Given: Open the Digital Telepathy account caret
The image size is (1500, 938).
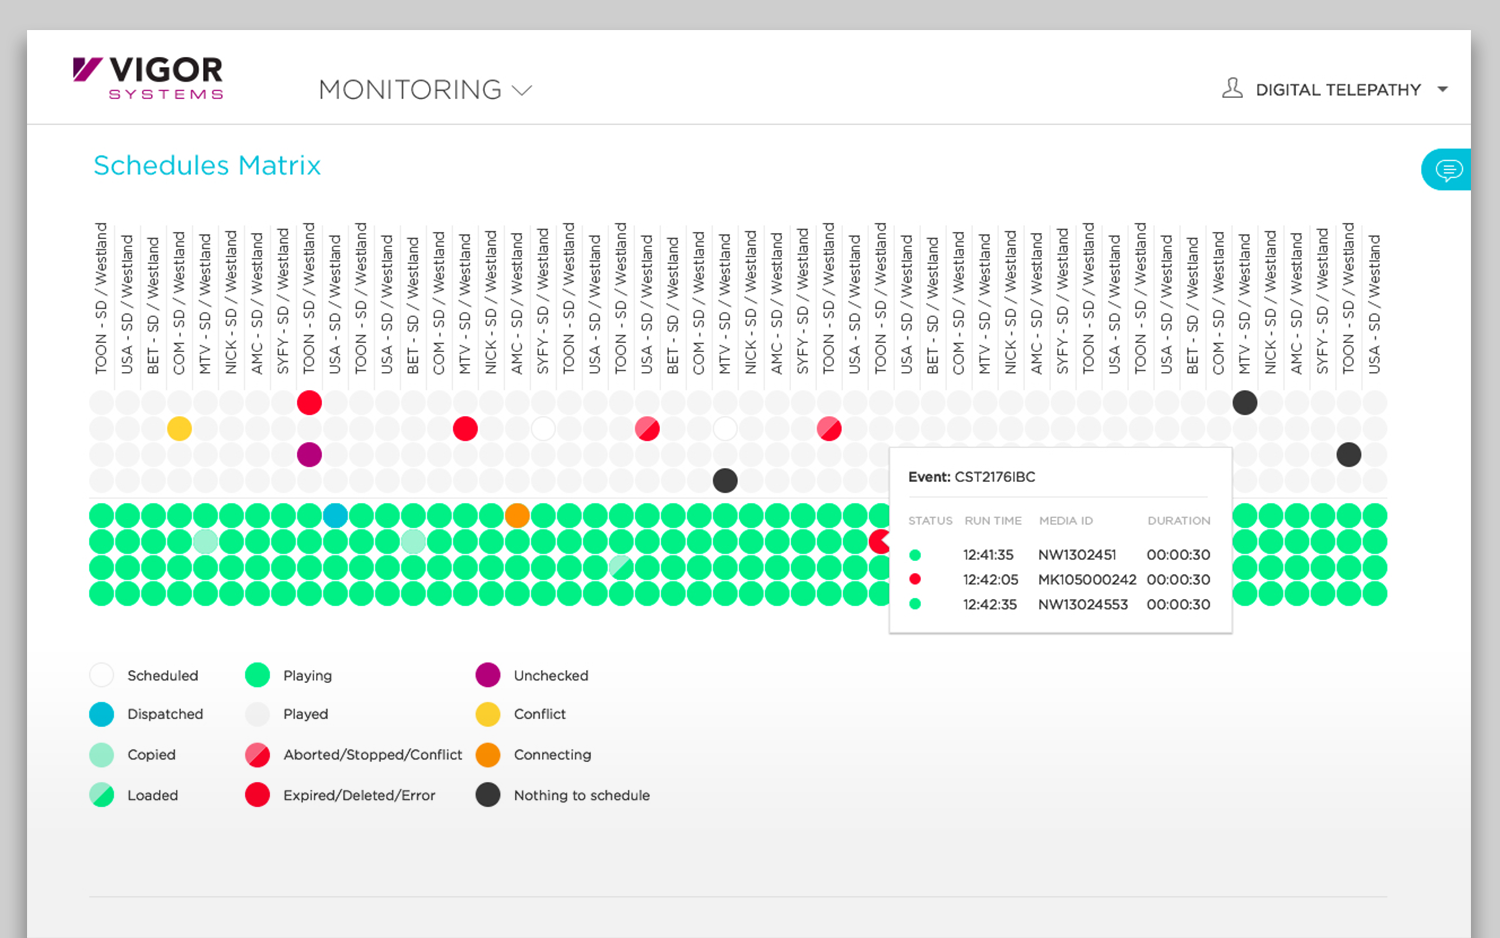Looking at the screenshot, I should (1442, 89).
